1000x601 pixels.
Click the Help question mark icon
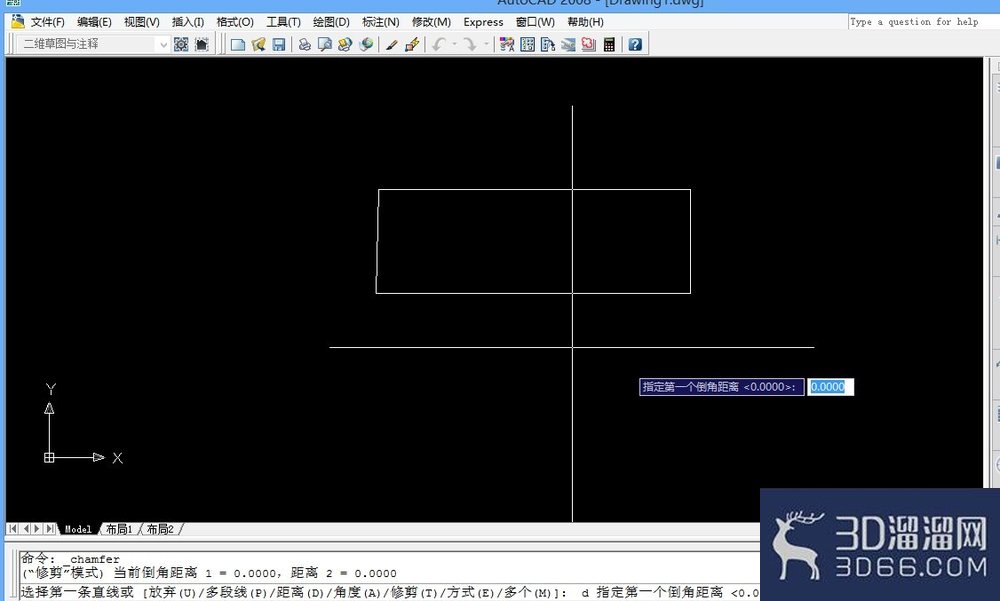click(x=635, y=45)
